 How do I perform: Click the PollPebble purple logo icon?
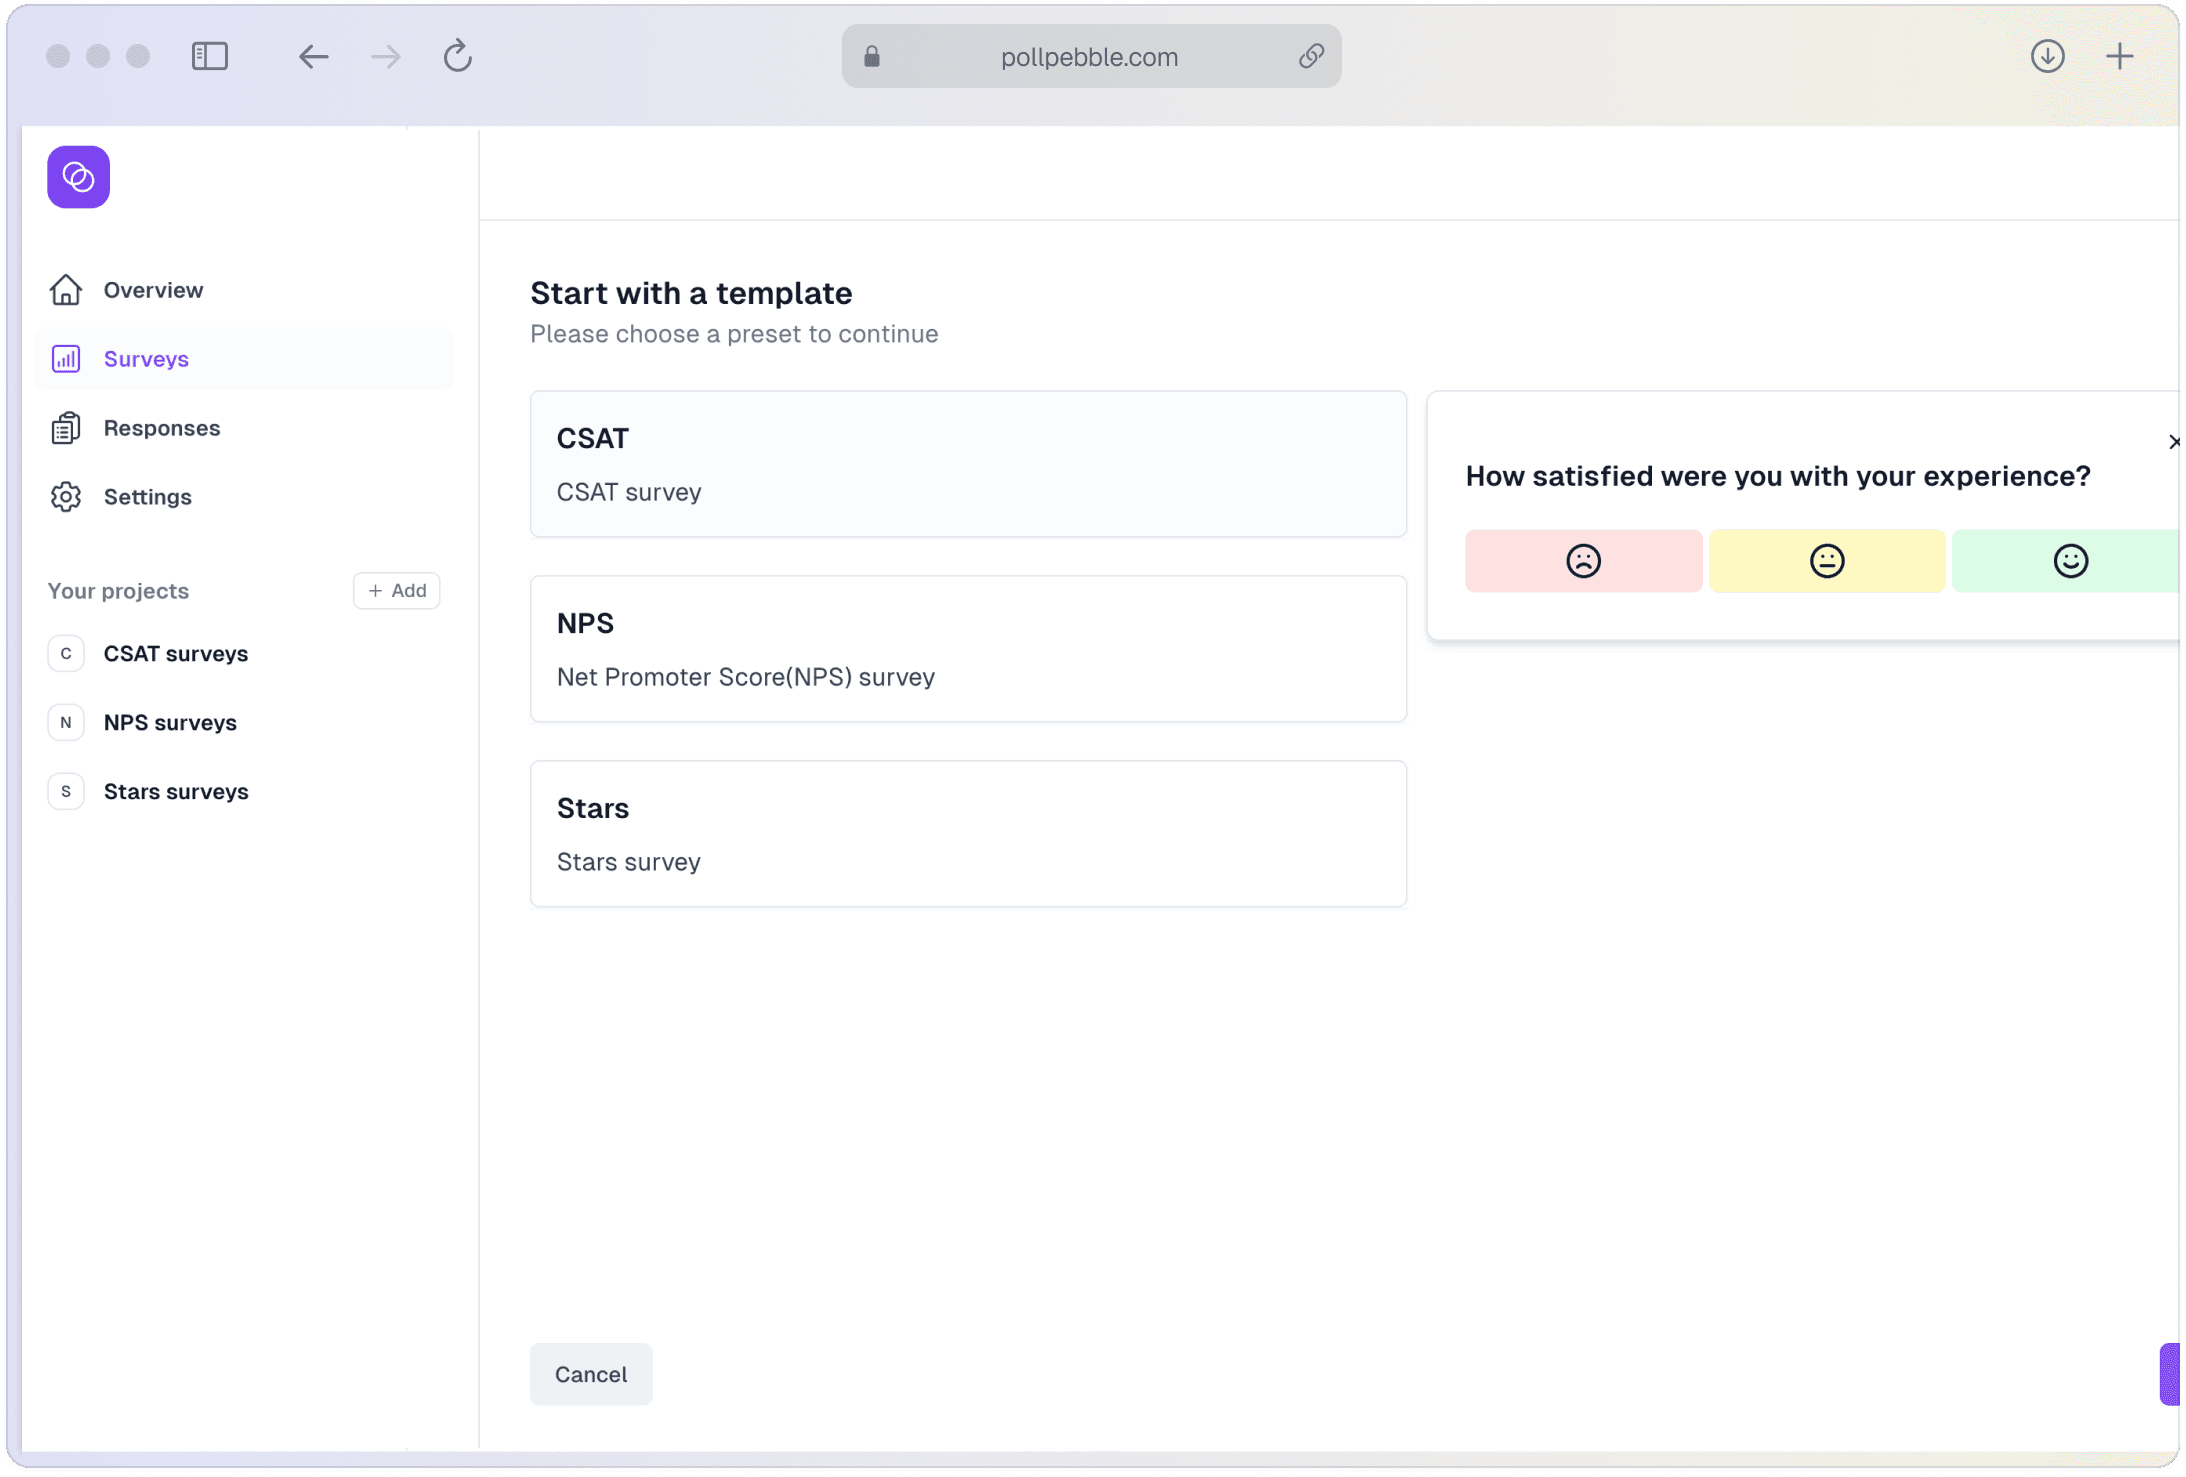[x=78, y=177]
